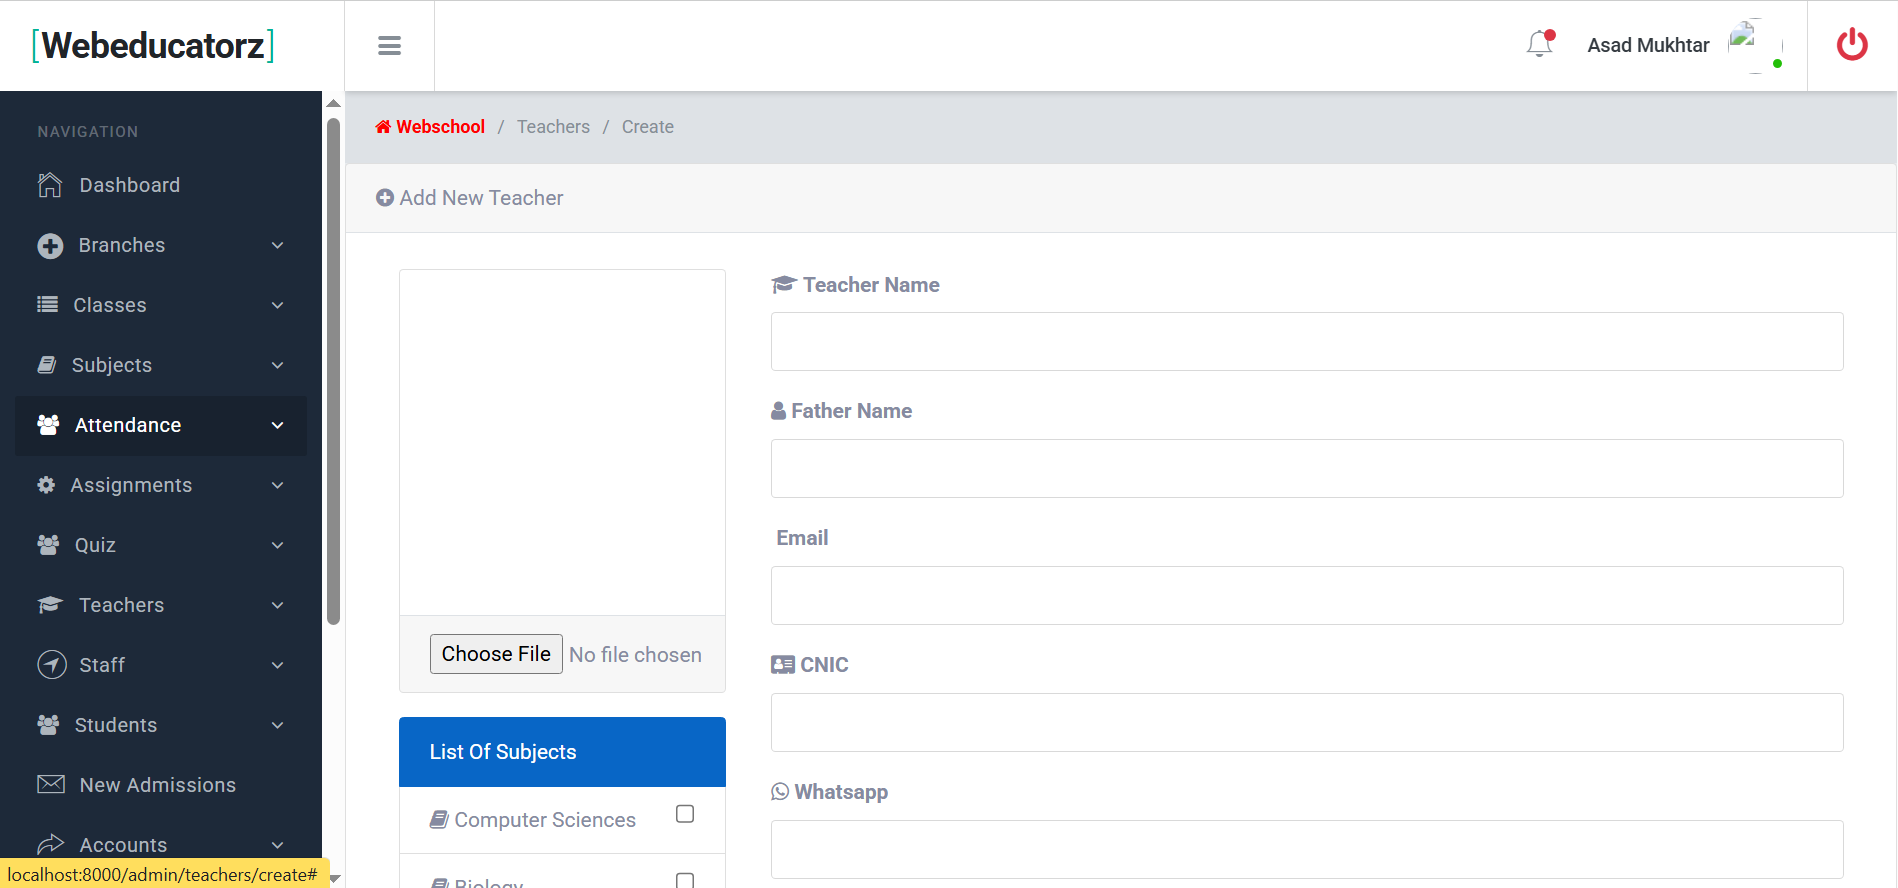Click the hamburger menu icon
Screen dimensions: 1898x888
coord(389,46)
